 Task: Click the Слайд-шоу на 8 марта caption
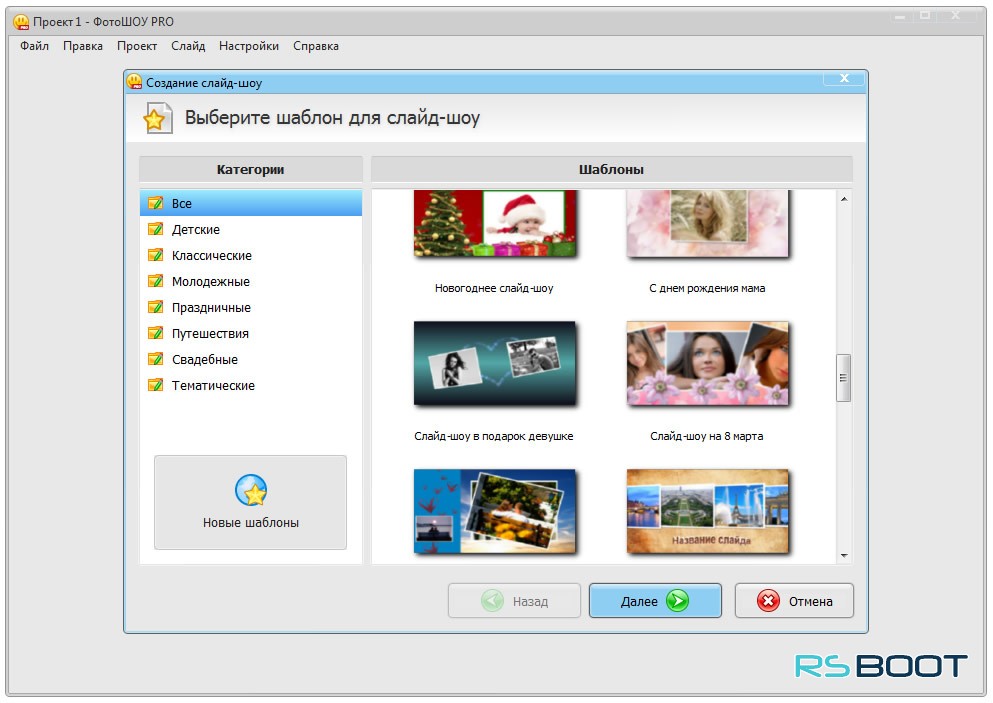point(707,436)
